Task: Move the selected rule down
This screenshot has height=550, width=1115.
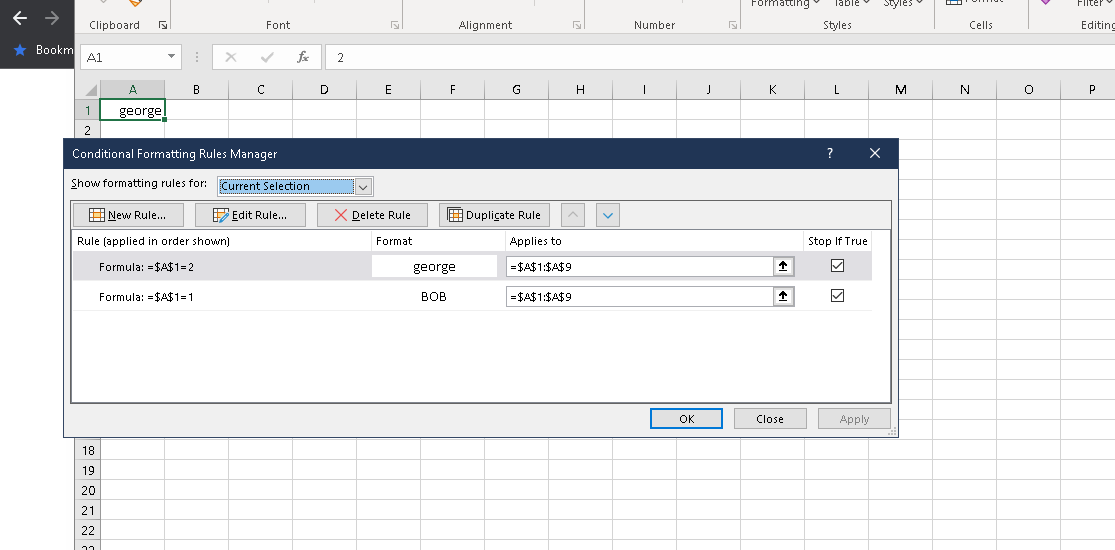Action: coord(608,215)
